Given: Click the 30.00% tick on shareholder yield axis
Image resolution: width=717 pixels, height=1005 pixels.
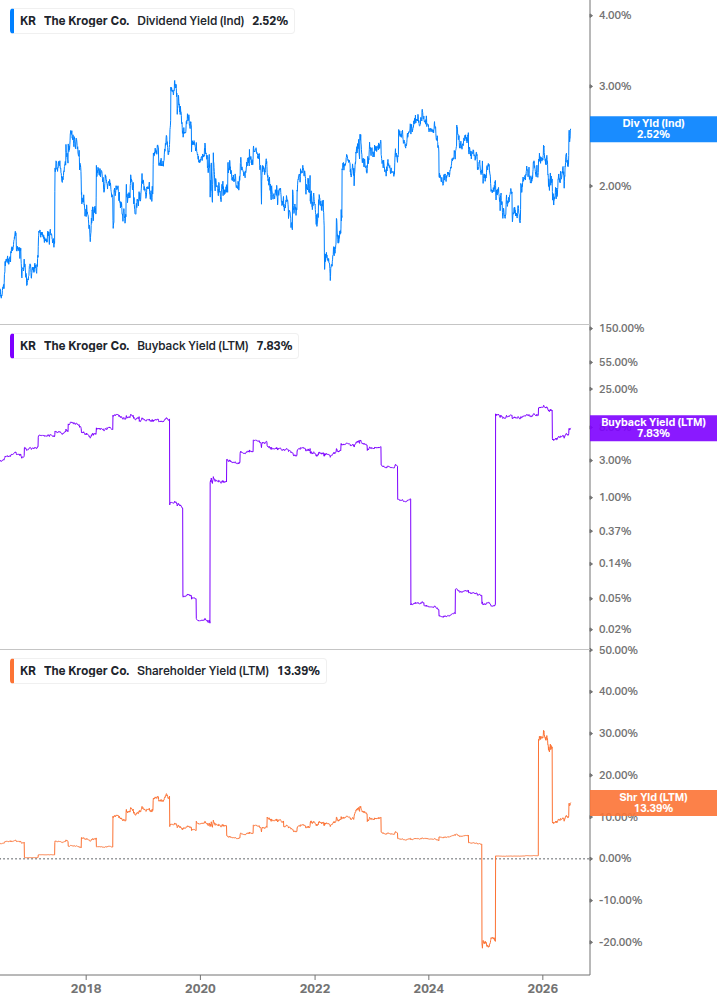Looking at the screenshot, I should [618, 733].
